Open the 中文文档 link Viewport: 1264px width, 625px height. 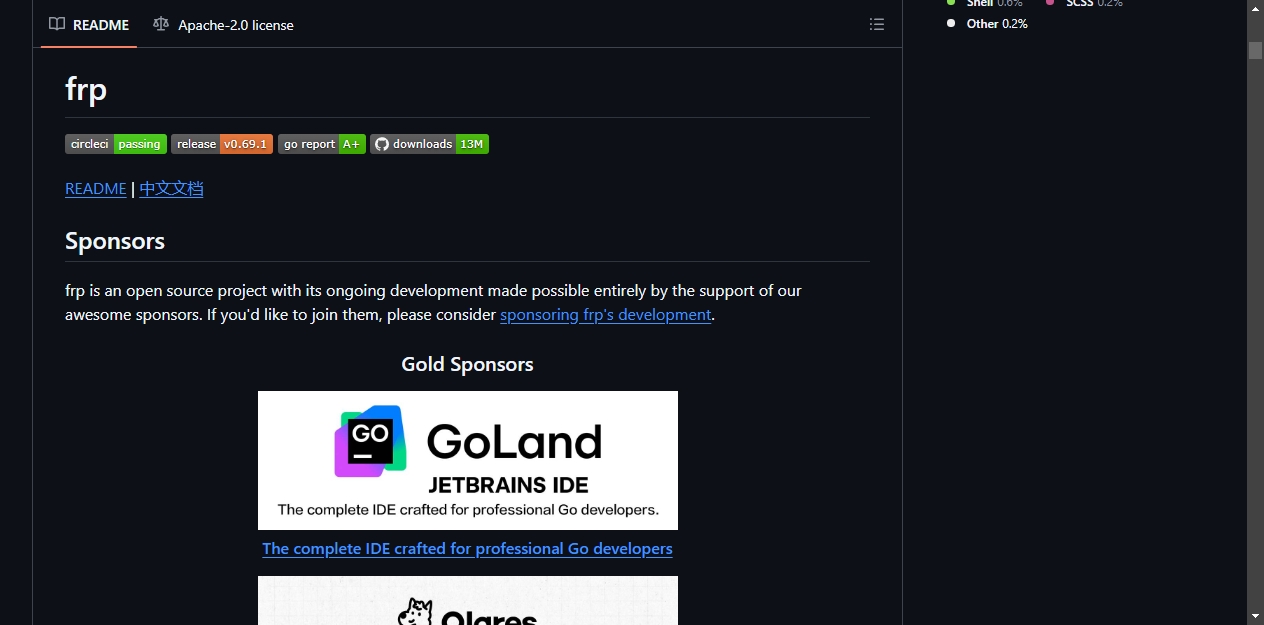pyautogui.click(x=171, y=188)
